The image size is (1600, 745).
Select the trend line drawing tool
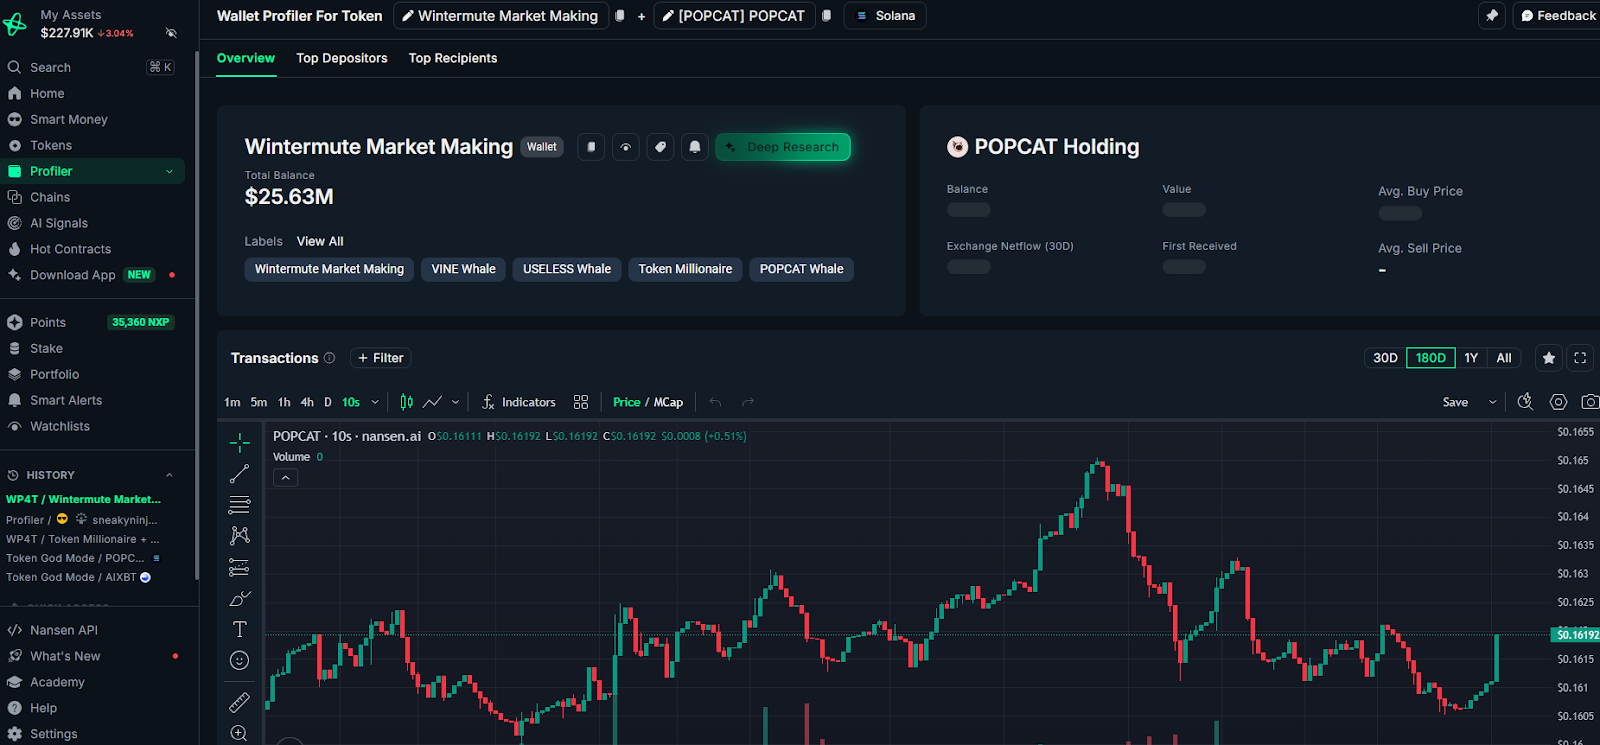[240, 474]
